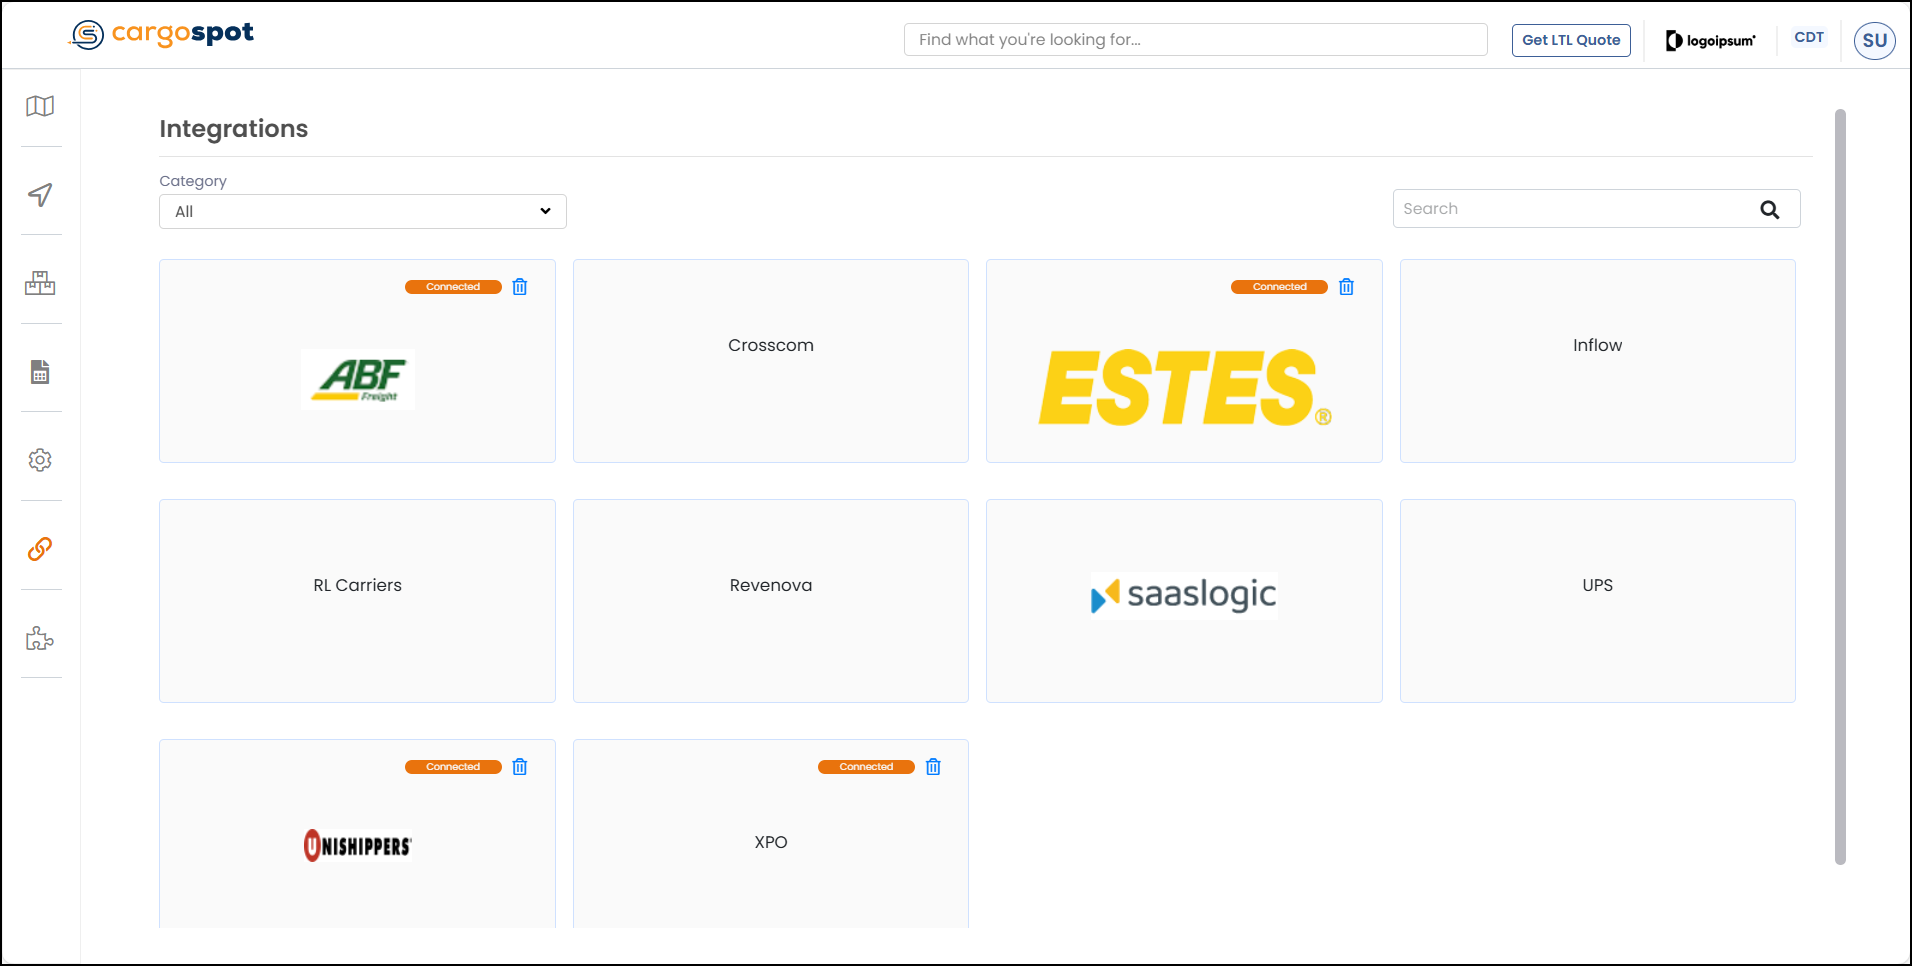Select the integrations link icon in the sidebar

tap(40, 549)
